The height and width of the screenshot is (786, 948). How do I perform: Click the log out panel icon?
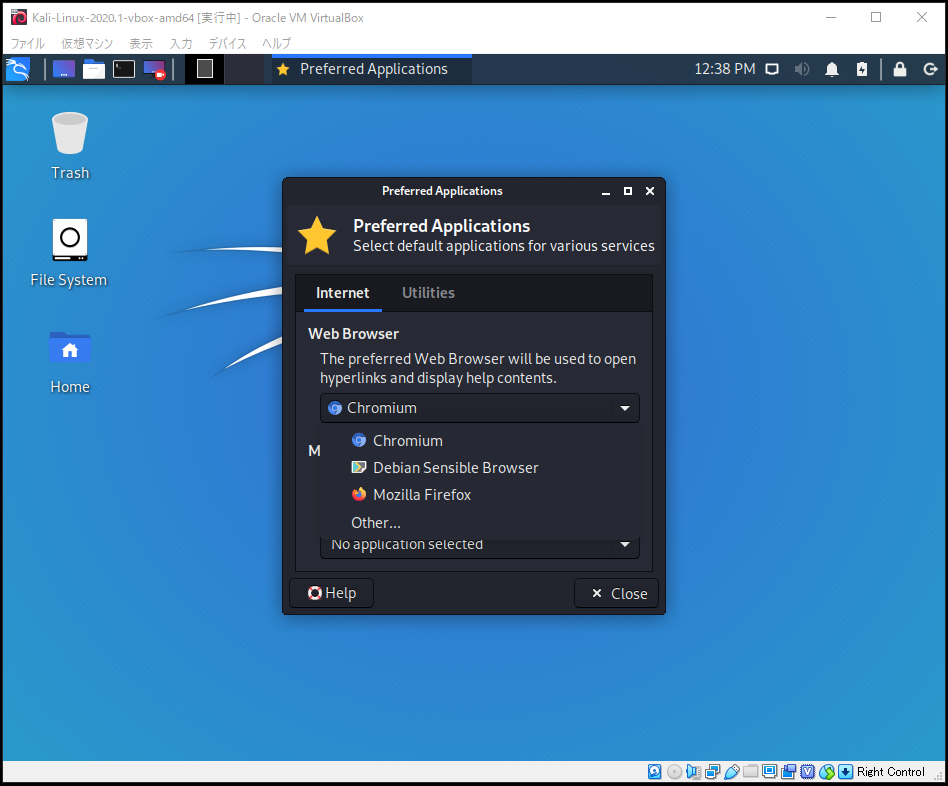pyautogui.click(x=930, y=69)
